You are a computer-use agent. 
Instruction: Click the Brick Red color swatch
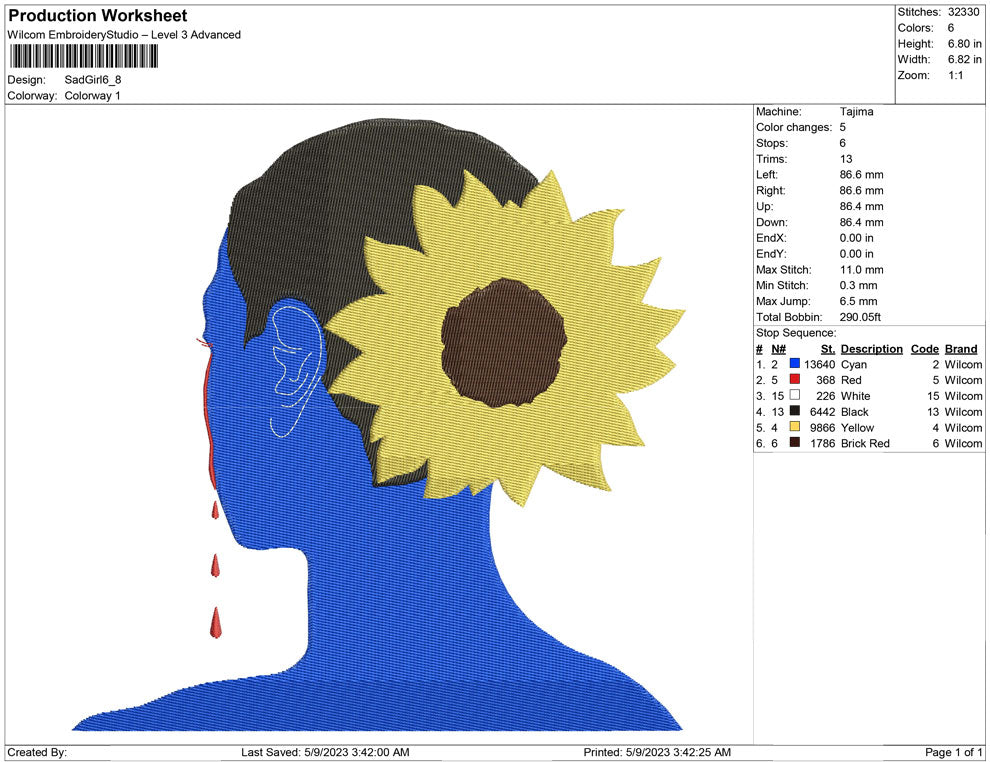(795, 443)
